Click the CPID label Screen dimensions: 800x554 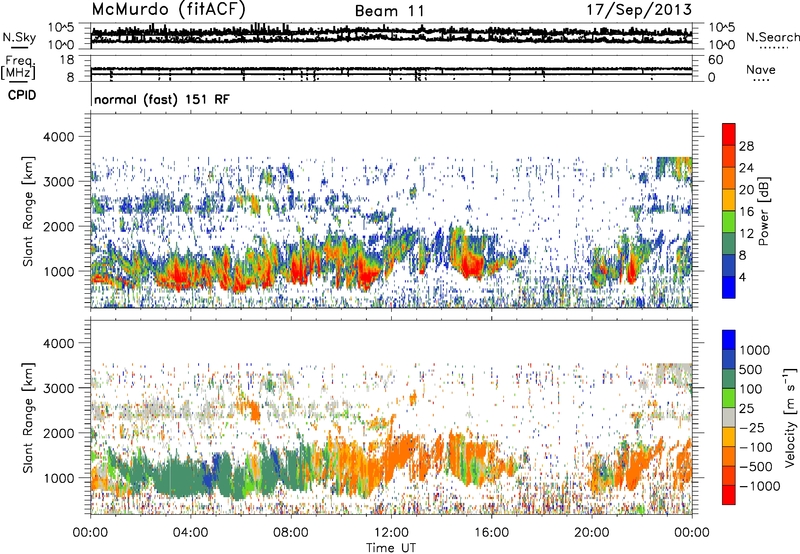[x=22, y=95]
